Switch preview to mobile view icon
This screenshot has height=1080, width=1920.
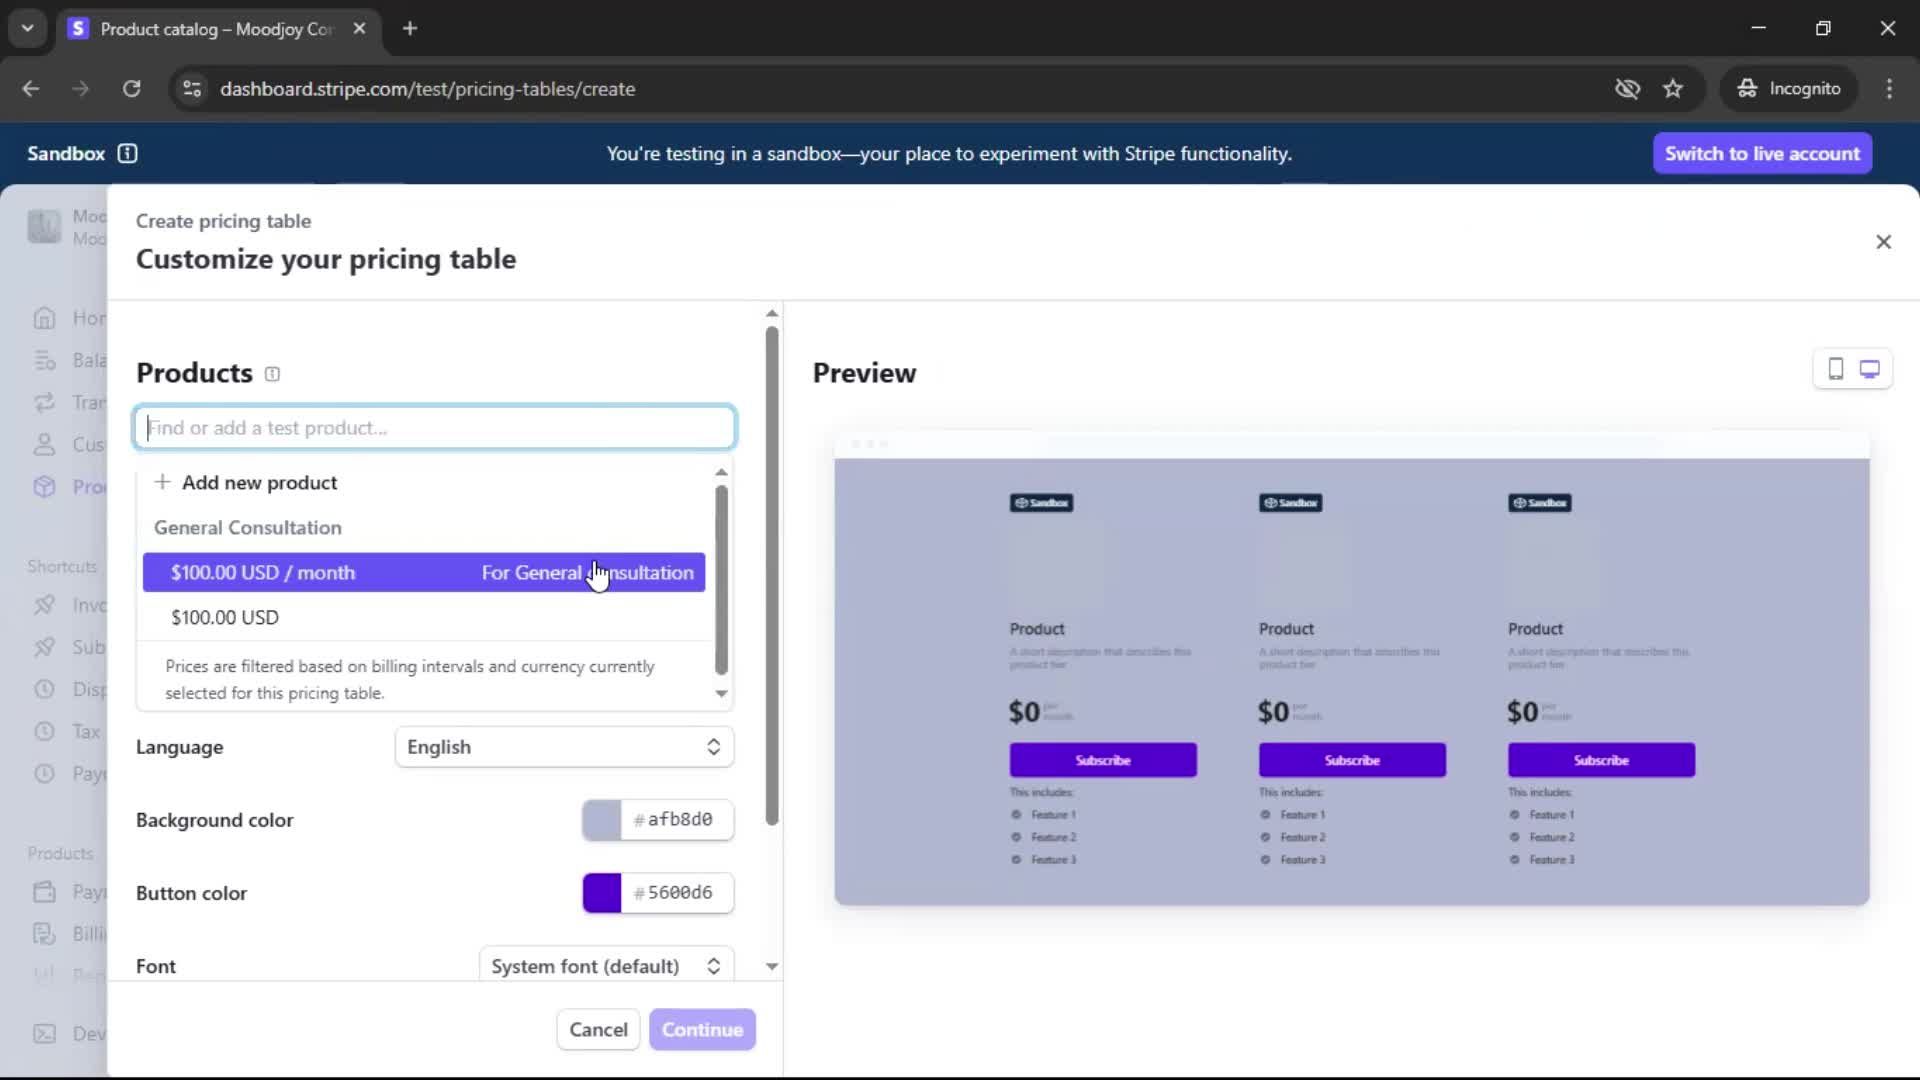1836,369
